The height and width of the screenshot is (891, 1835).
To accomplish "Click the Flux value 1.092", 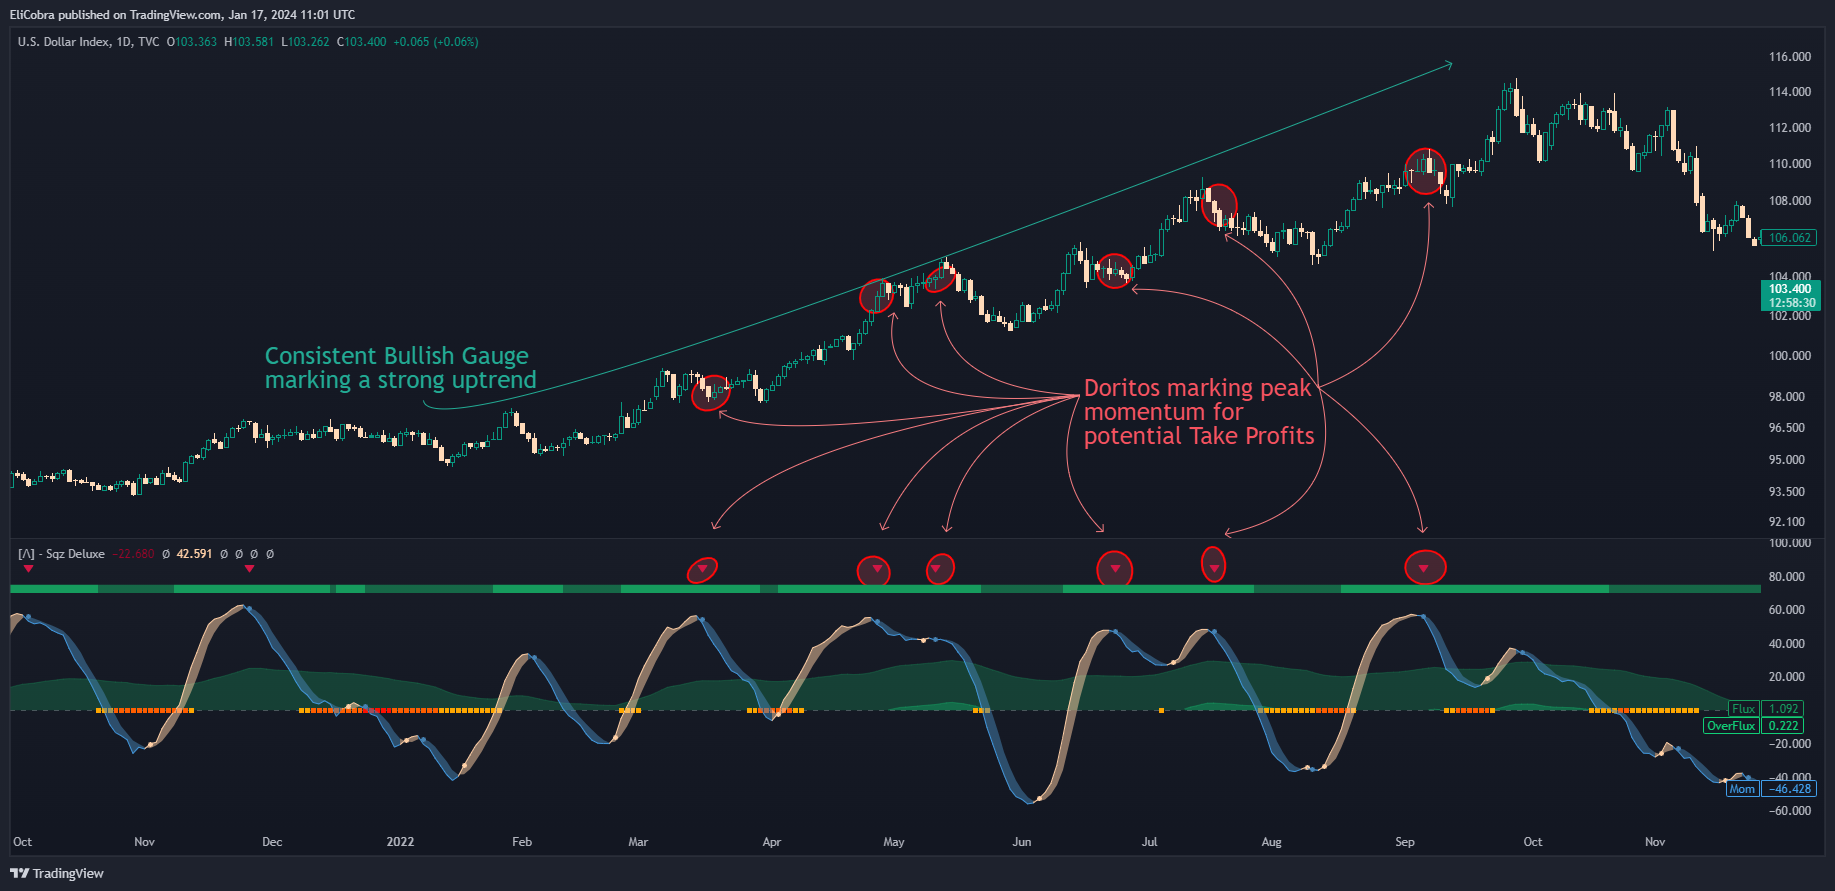I will tap(1783, 709).
